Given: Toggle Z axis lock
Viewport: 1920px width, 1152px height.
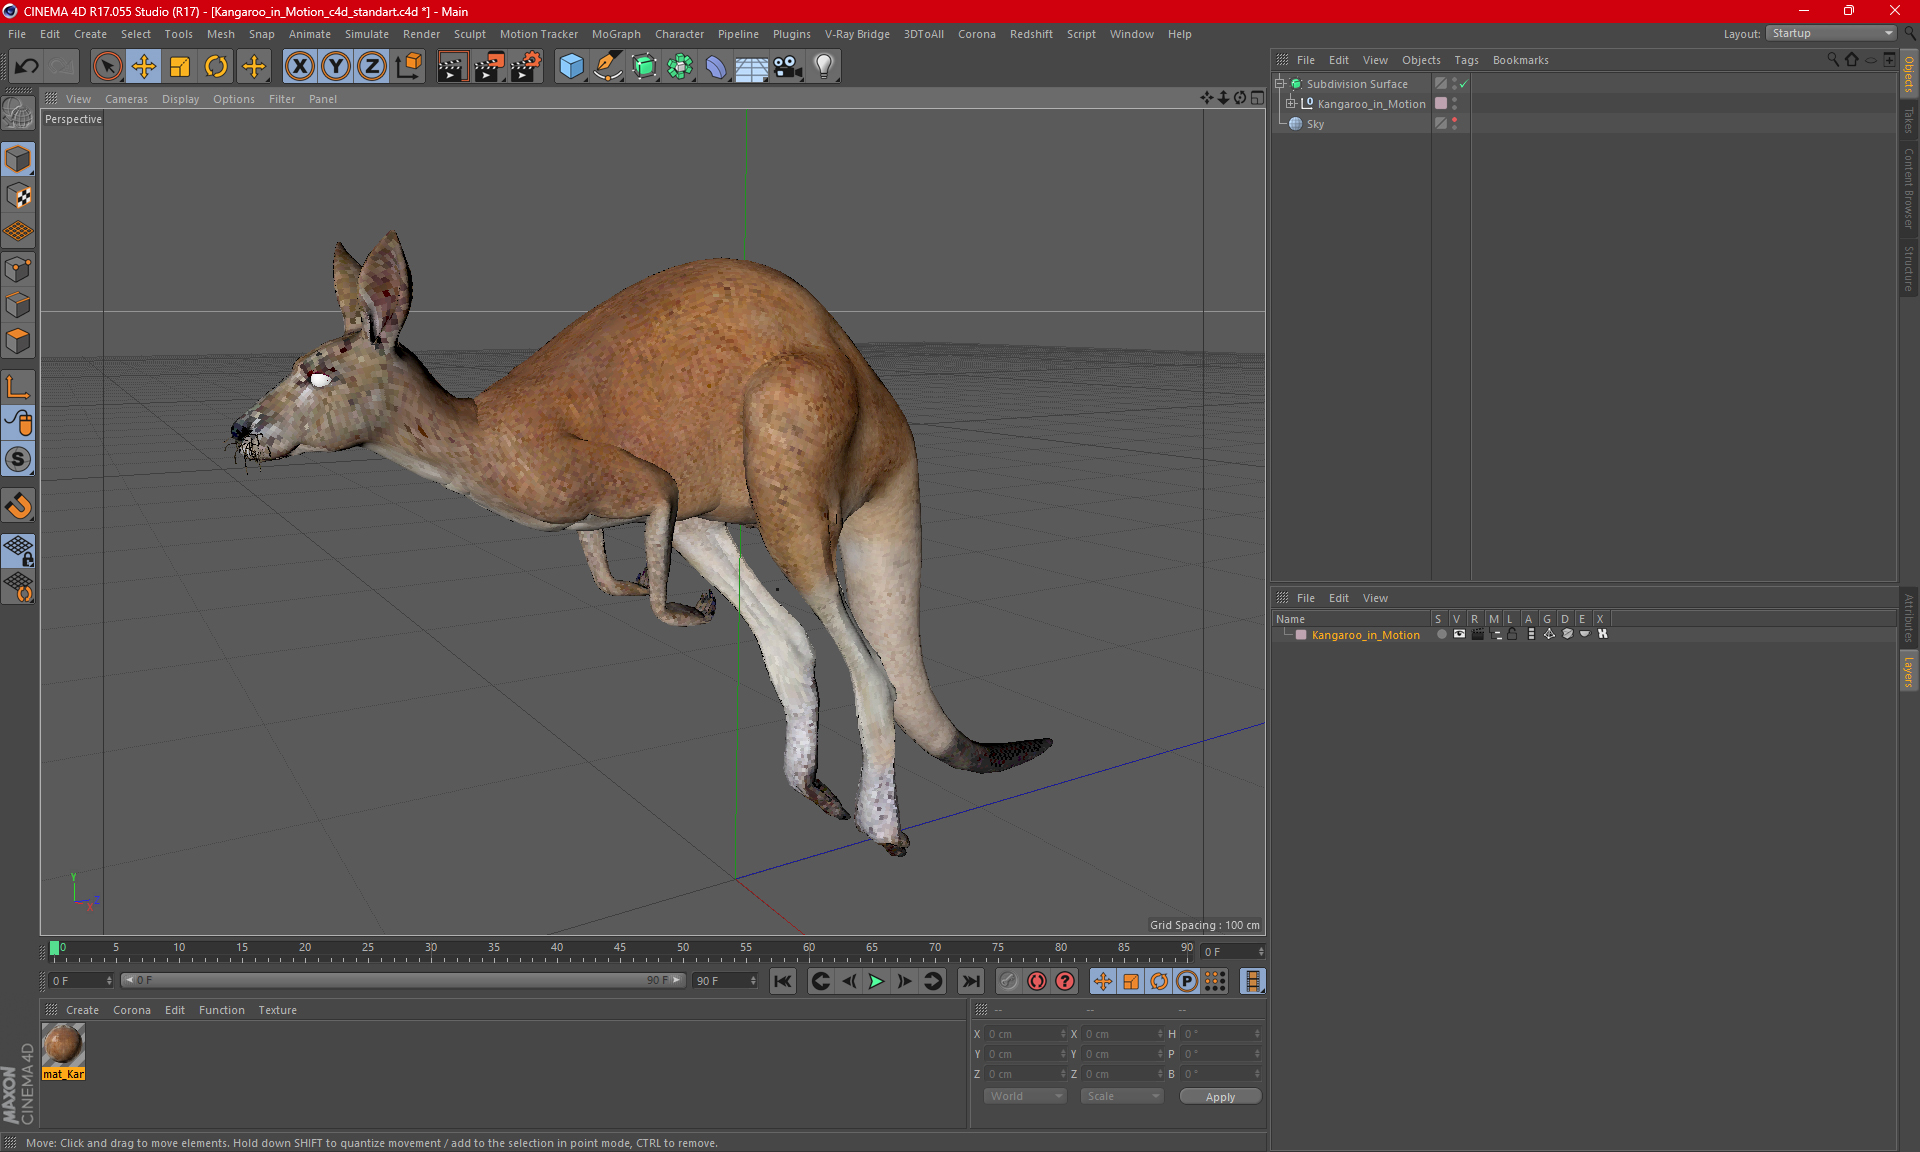Looking at the screenshot, I should (372, 67).
